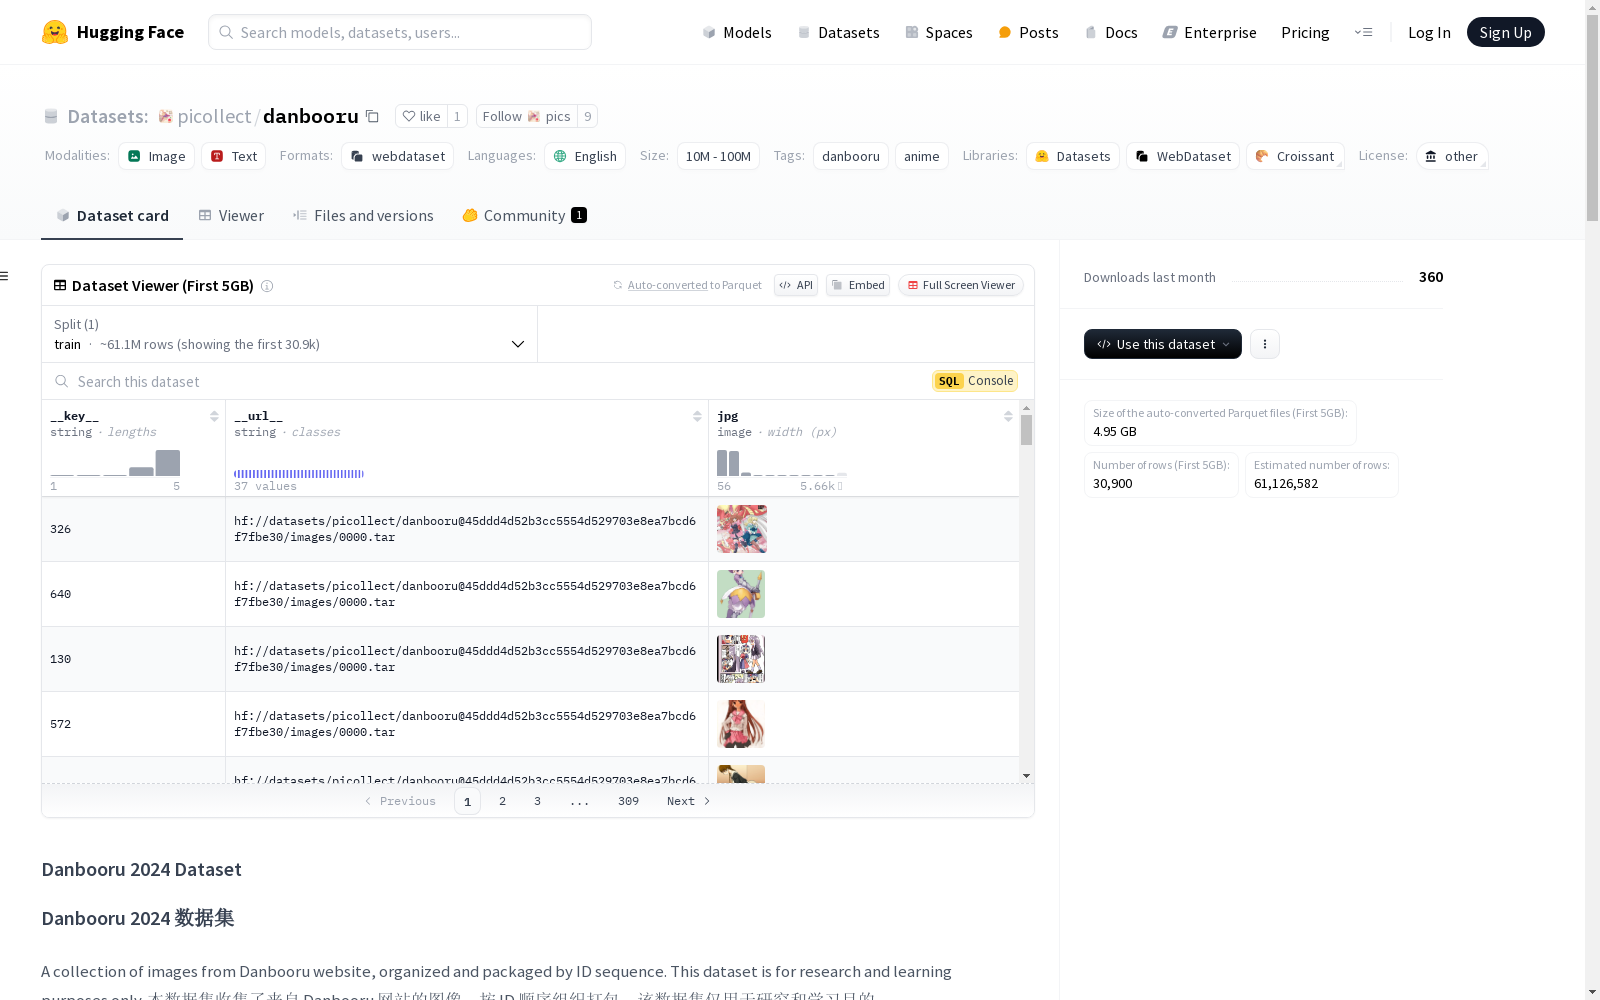Screen dimensions: 1600x1000
Task: Click the dataset stack icon beside Datasets:
Action: click(51, 116)
